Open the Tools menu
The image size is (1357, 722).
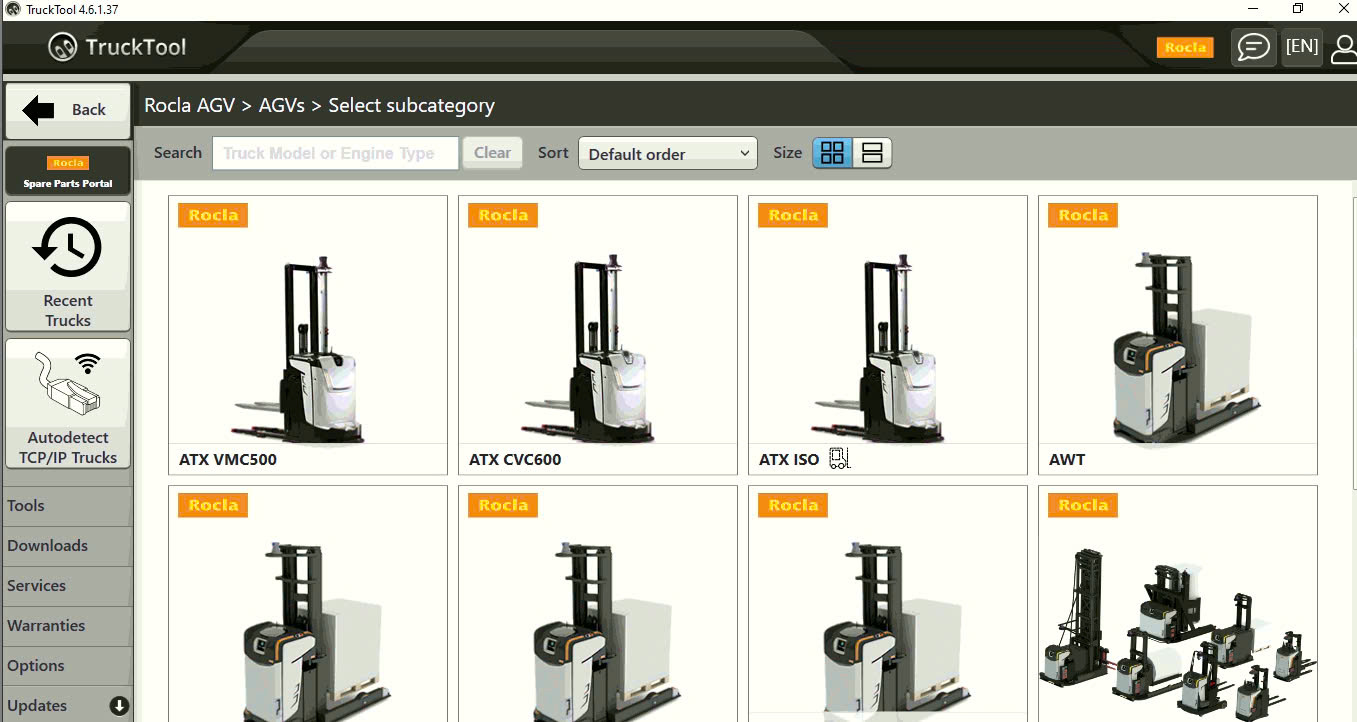click(66, 506)
